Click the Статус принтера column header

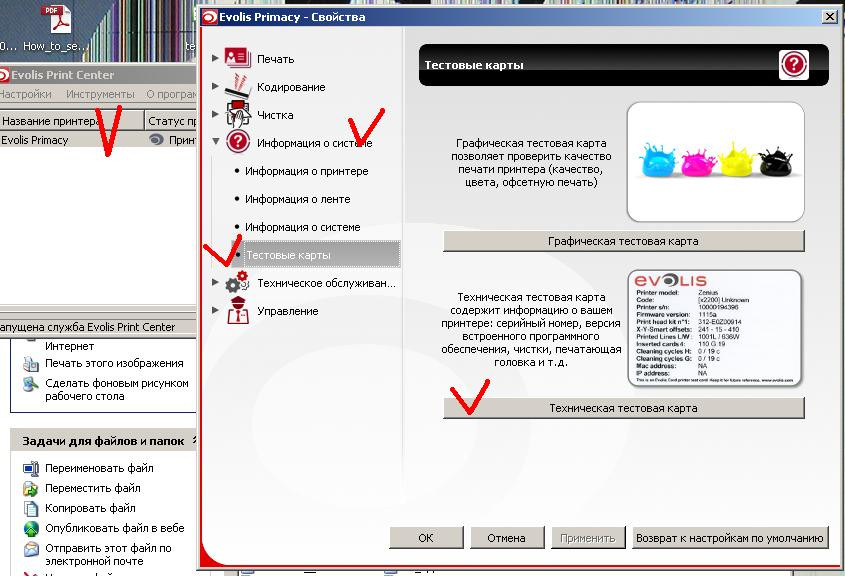click(x=171, y=121)
